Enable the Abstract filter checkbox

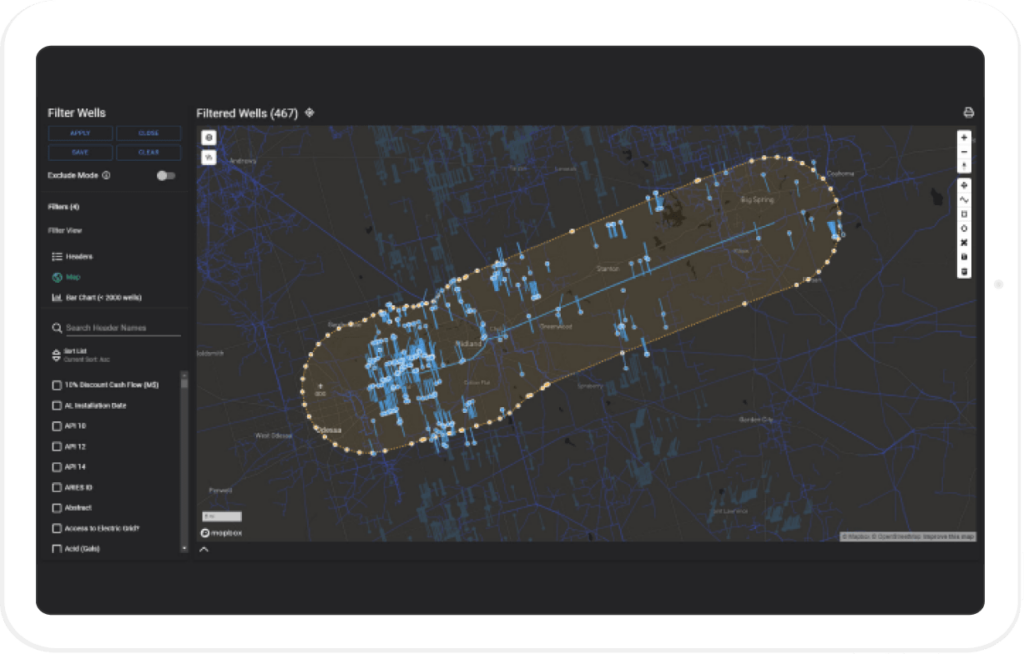point(57,507)
